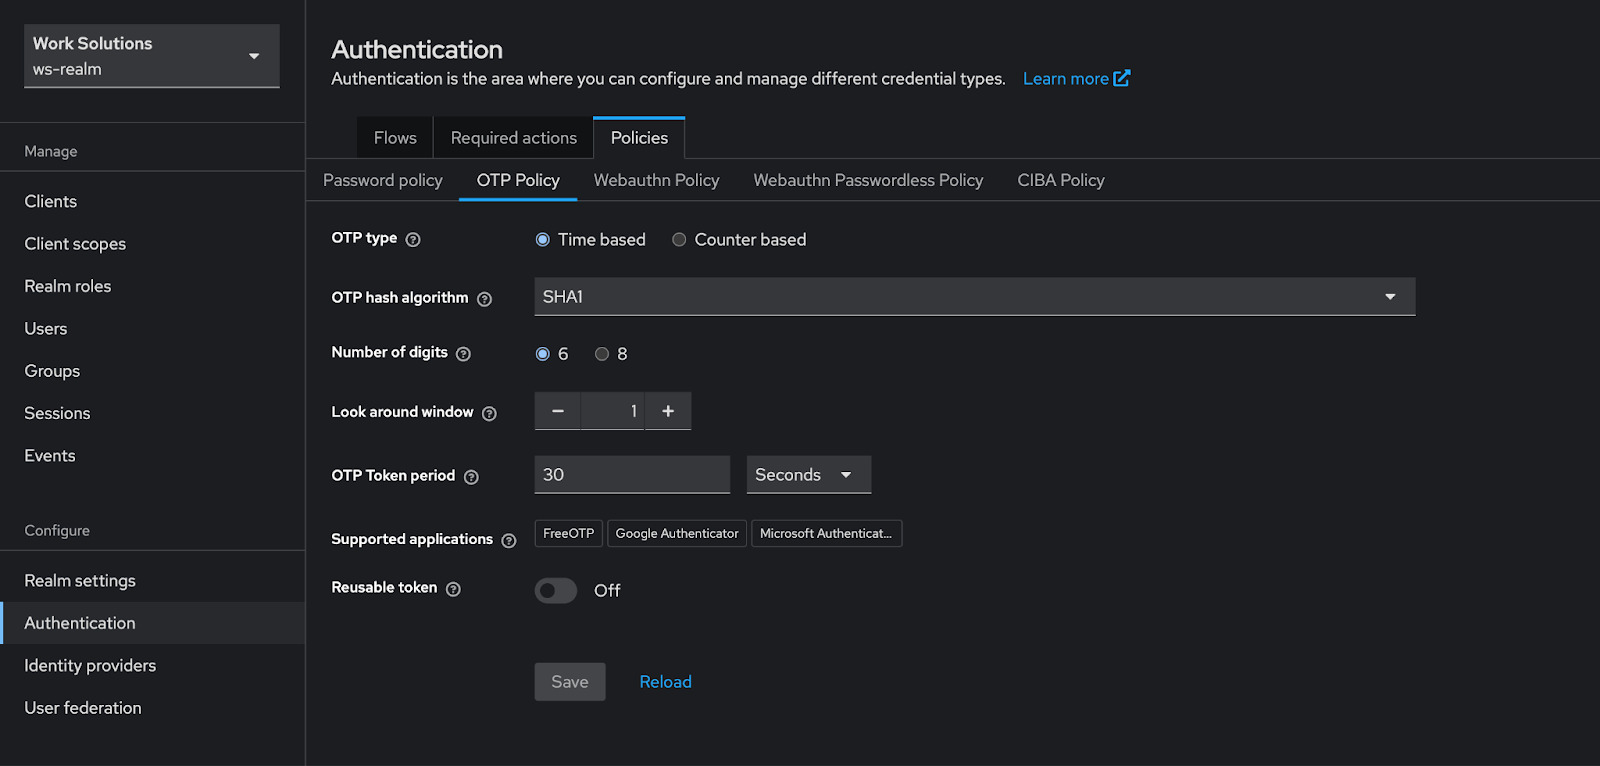1600x766 pixels.
Task: Click help icon next to OTP type
Action: coord(413,240)
